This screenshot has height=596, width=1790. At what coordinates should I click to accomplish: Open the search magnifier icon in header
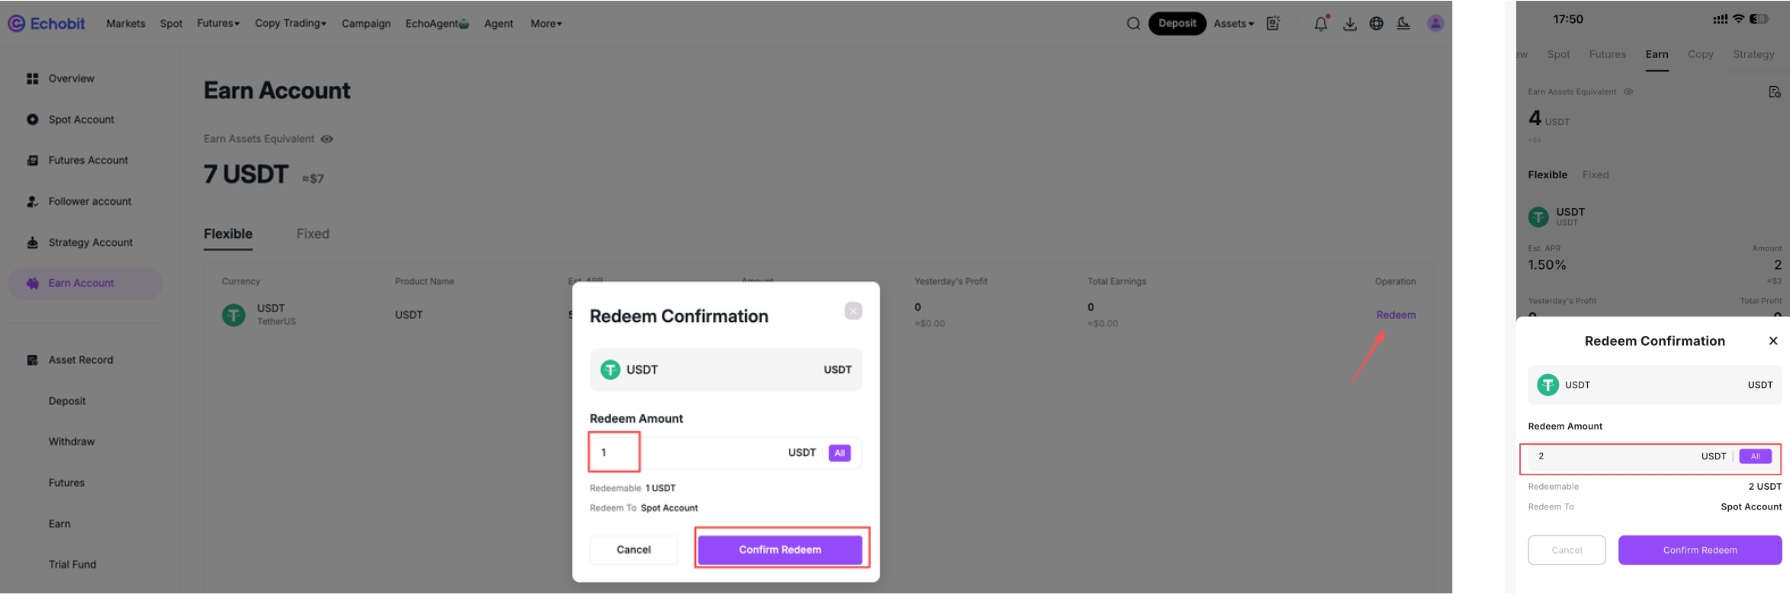[x=1133, y=24]
